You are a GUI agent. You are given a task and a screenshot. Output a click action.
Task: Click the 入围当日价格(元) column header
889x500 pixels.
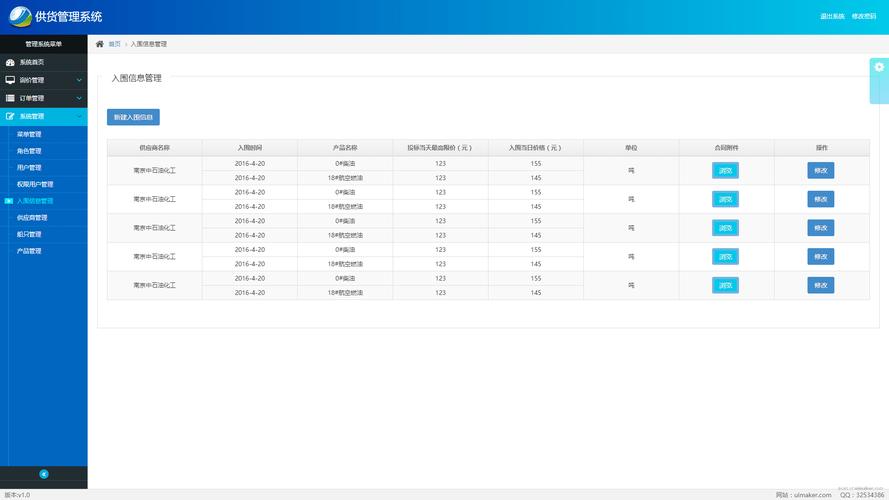[535, 148]
